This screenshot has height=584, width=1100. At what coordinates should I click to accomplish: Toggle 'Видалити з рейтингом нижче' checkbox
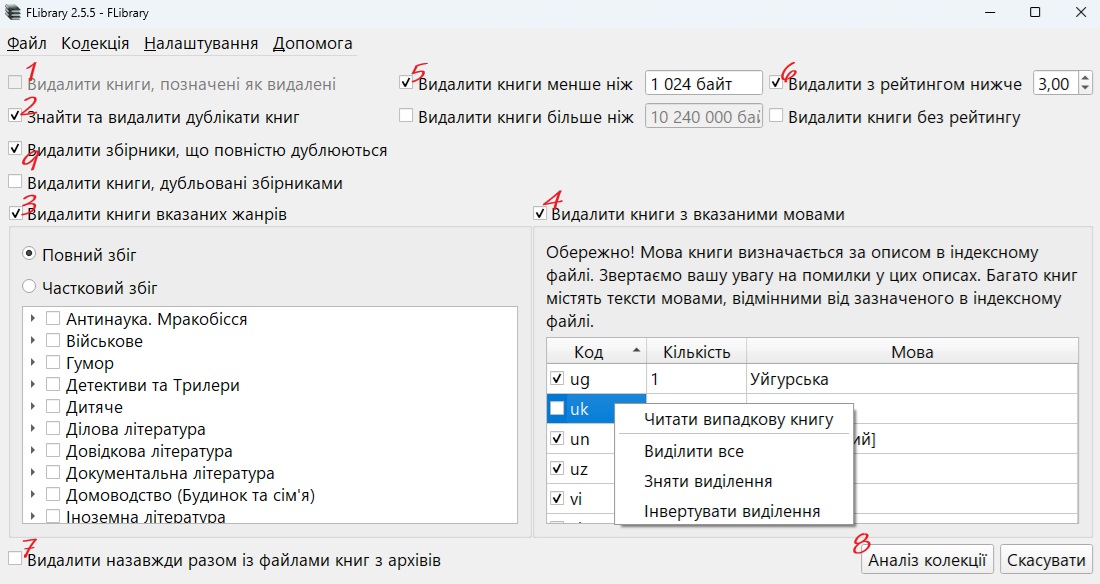coord(776,82)
